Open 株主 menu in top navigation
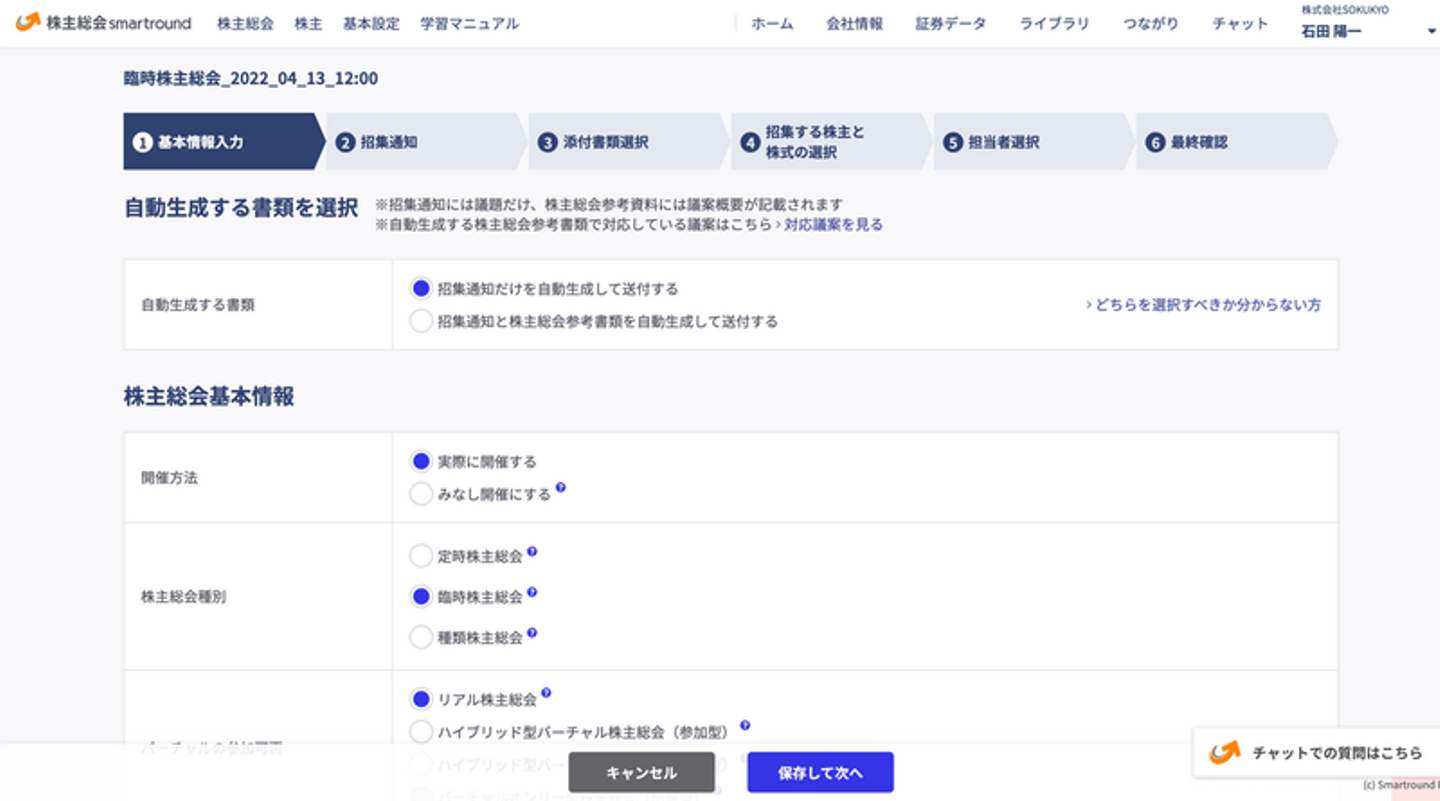 click(x=308, y=24)
